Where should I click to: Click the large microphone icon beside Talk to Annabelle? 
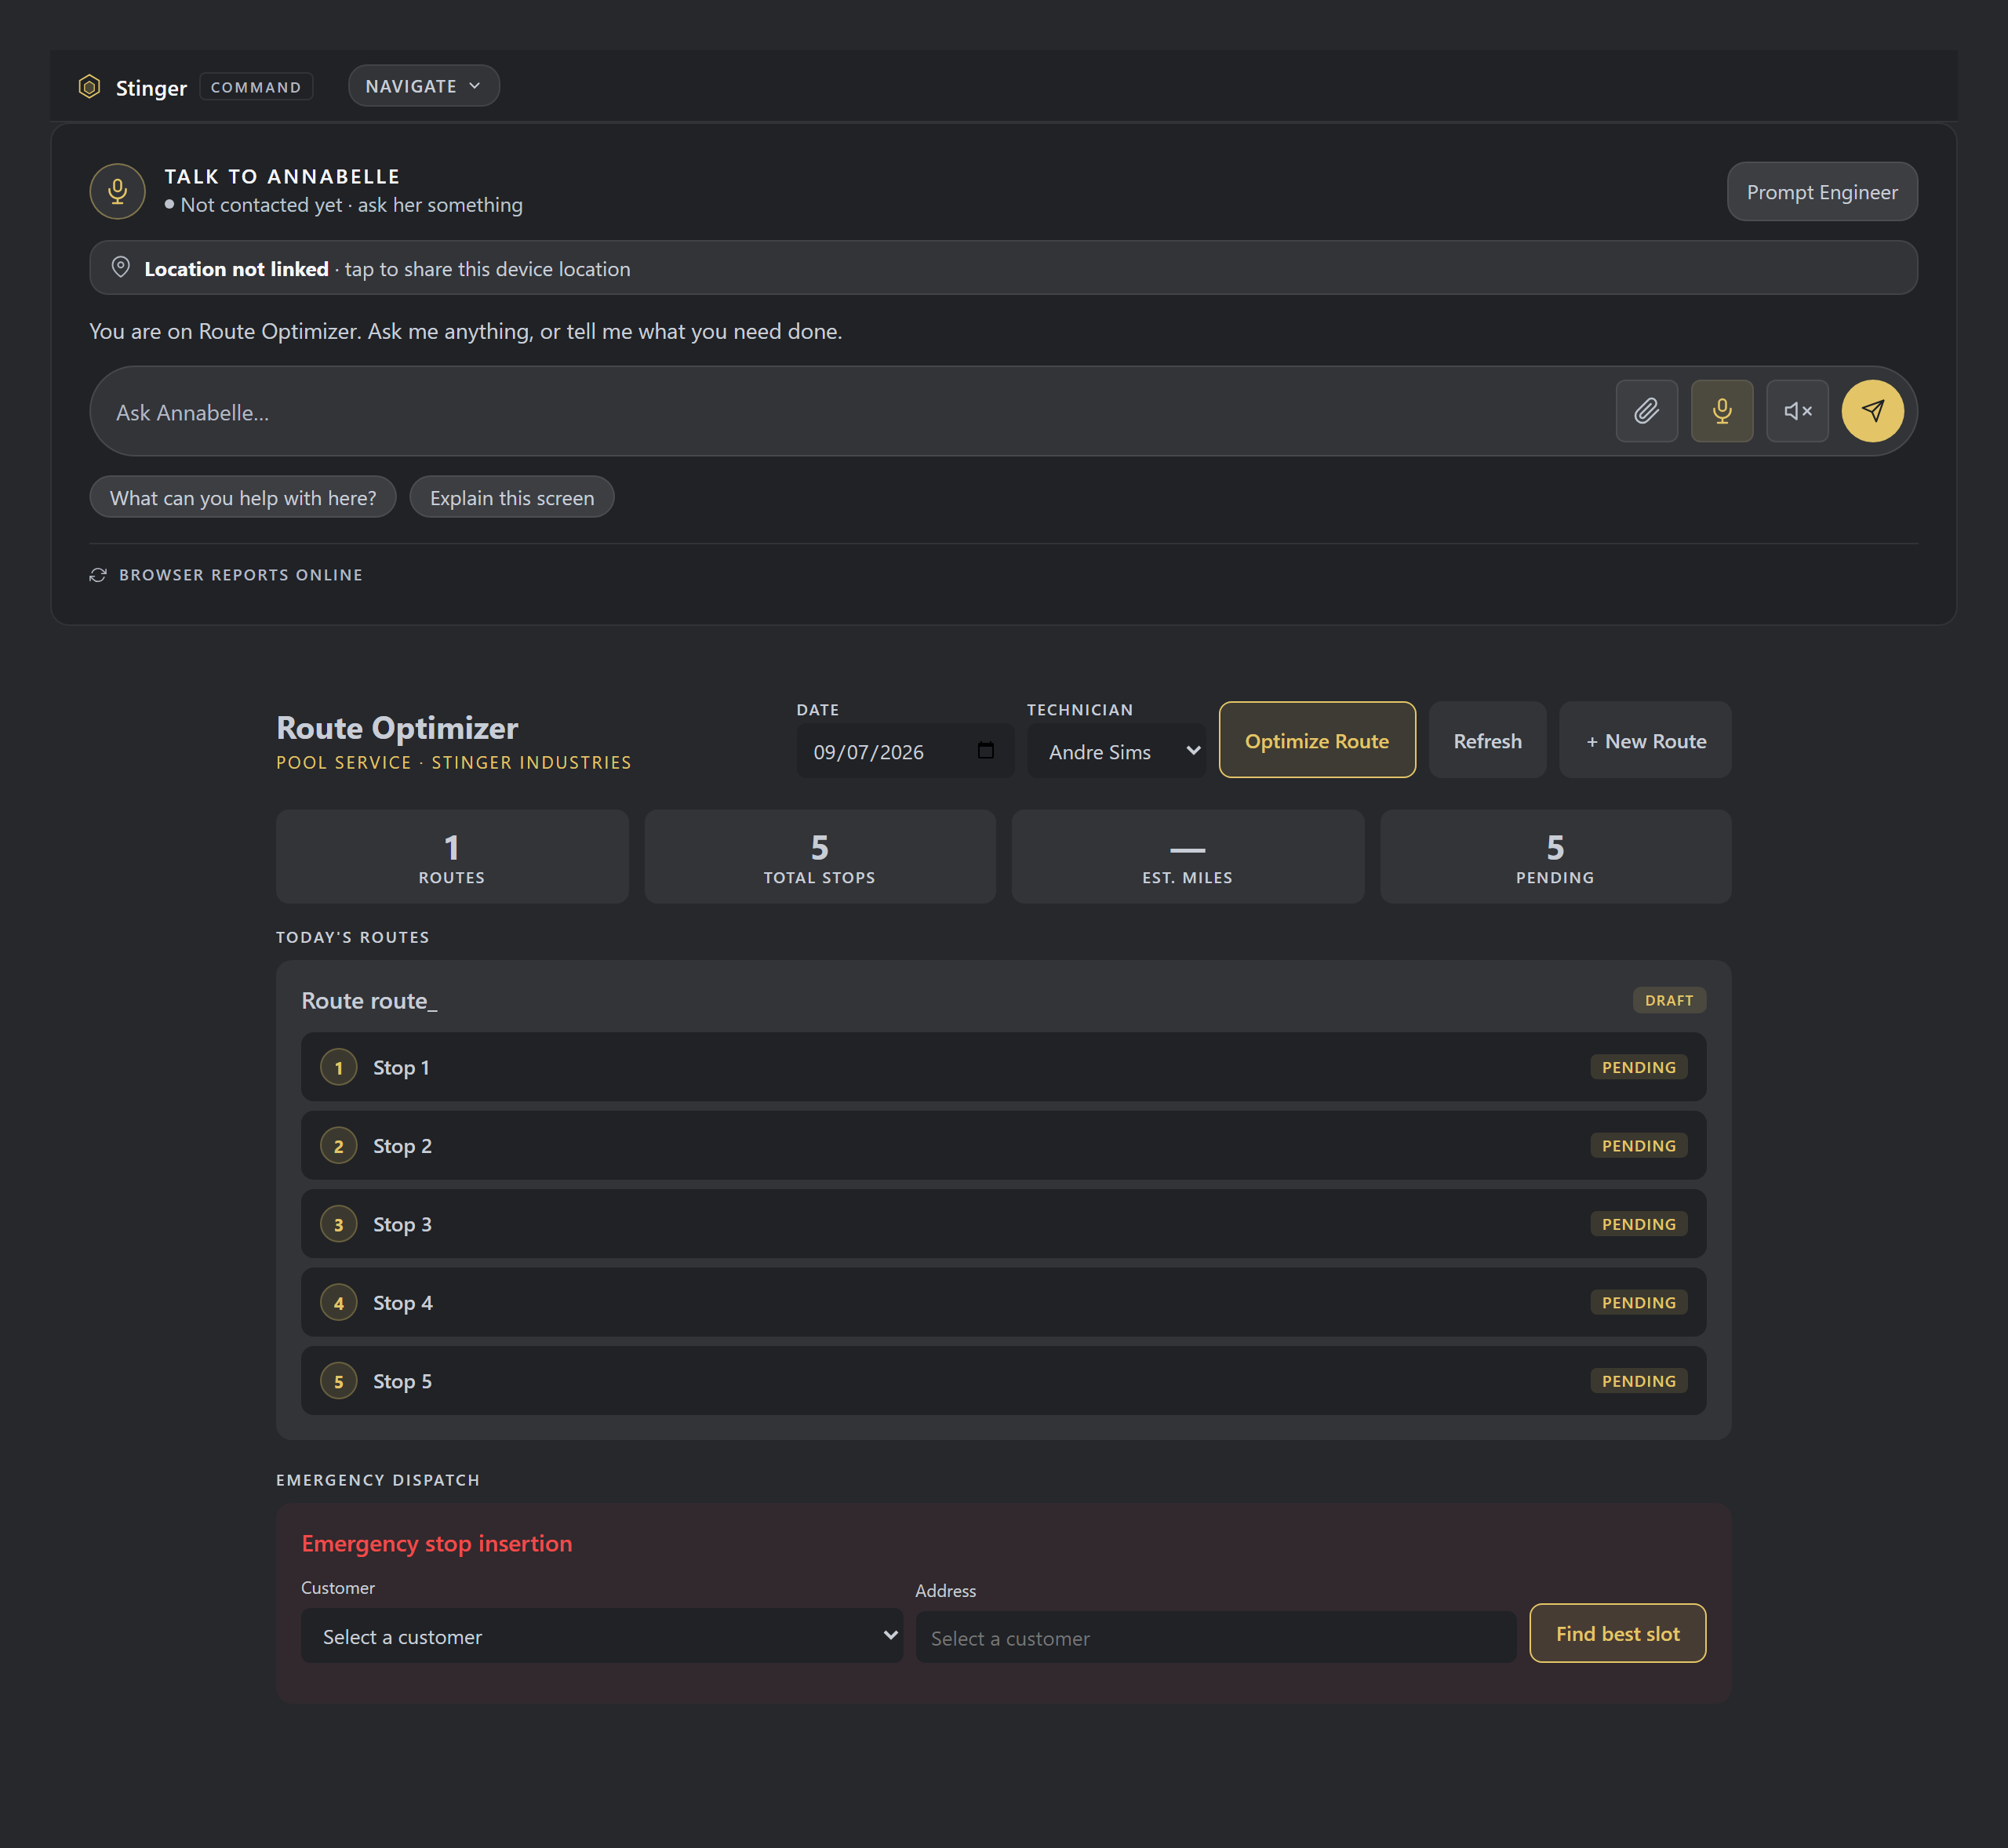coord(118,191)
